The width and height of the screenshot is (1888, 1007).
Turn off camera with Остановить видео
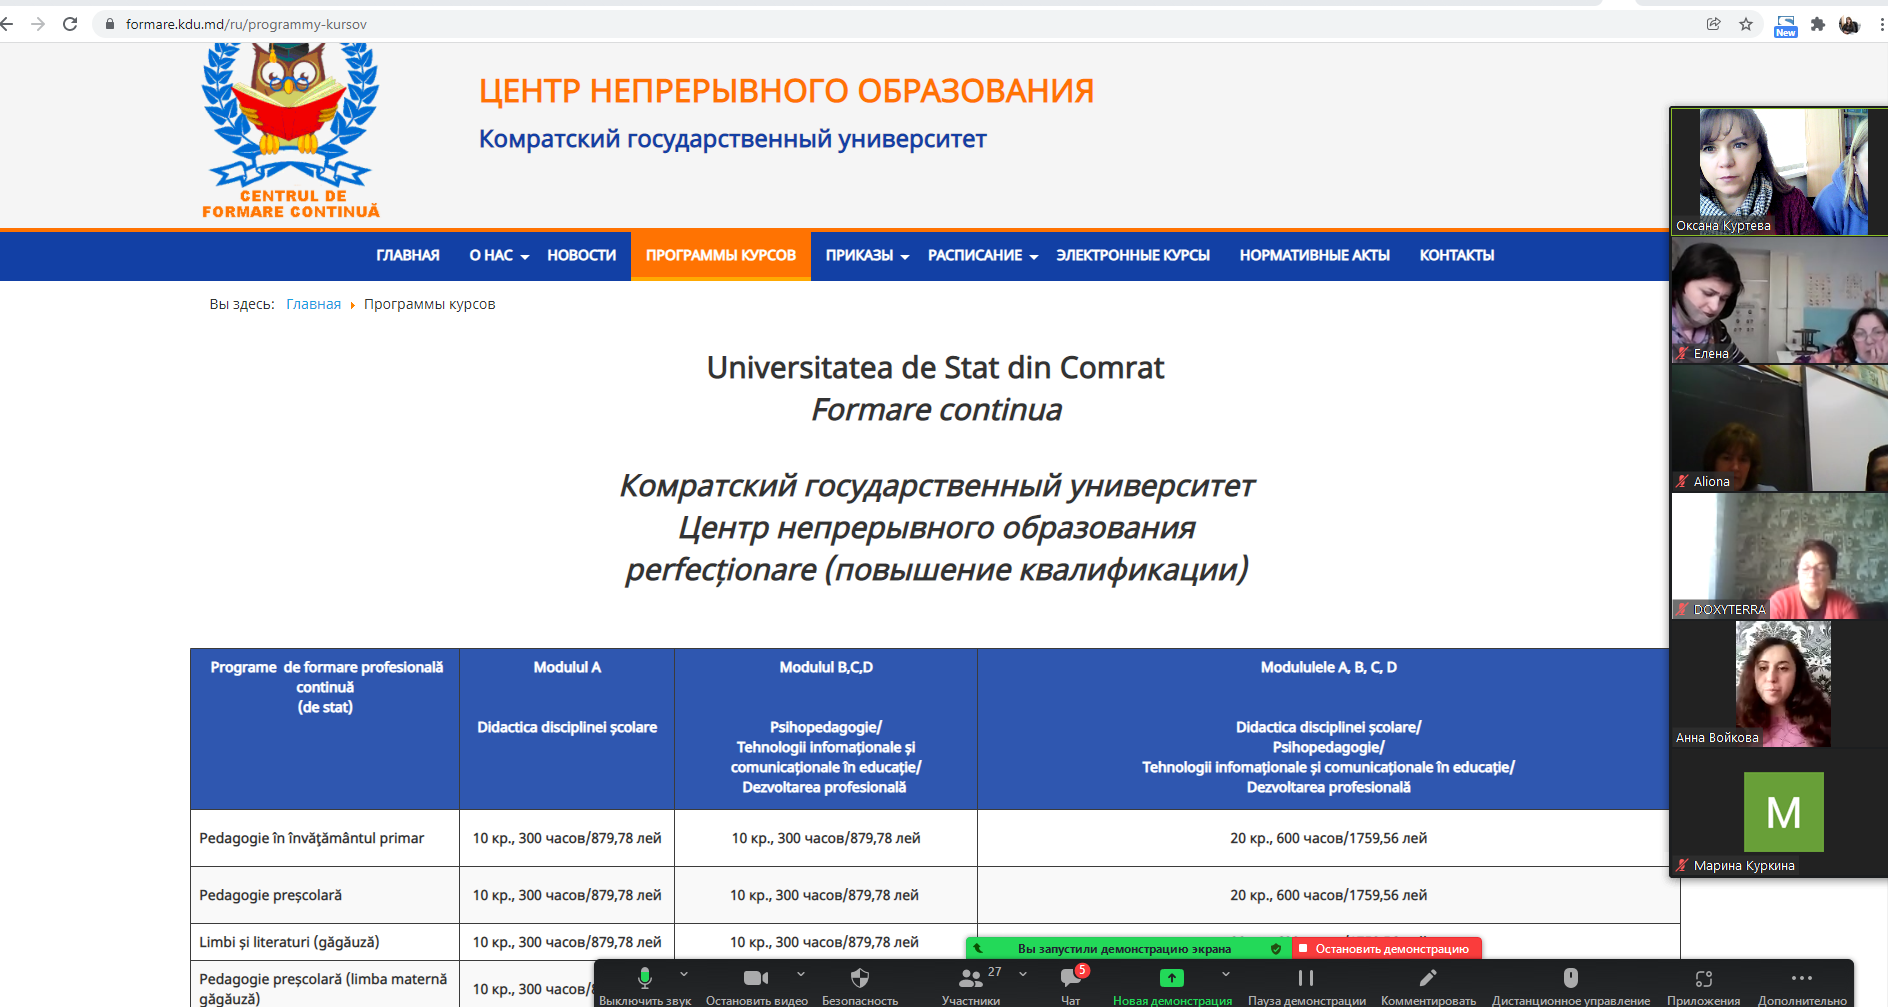pos(756,980)
